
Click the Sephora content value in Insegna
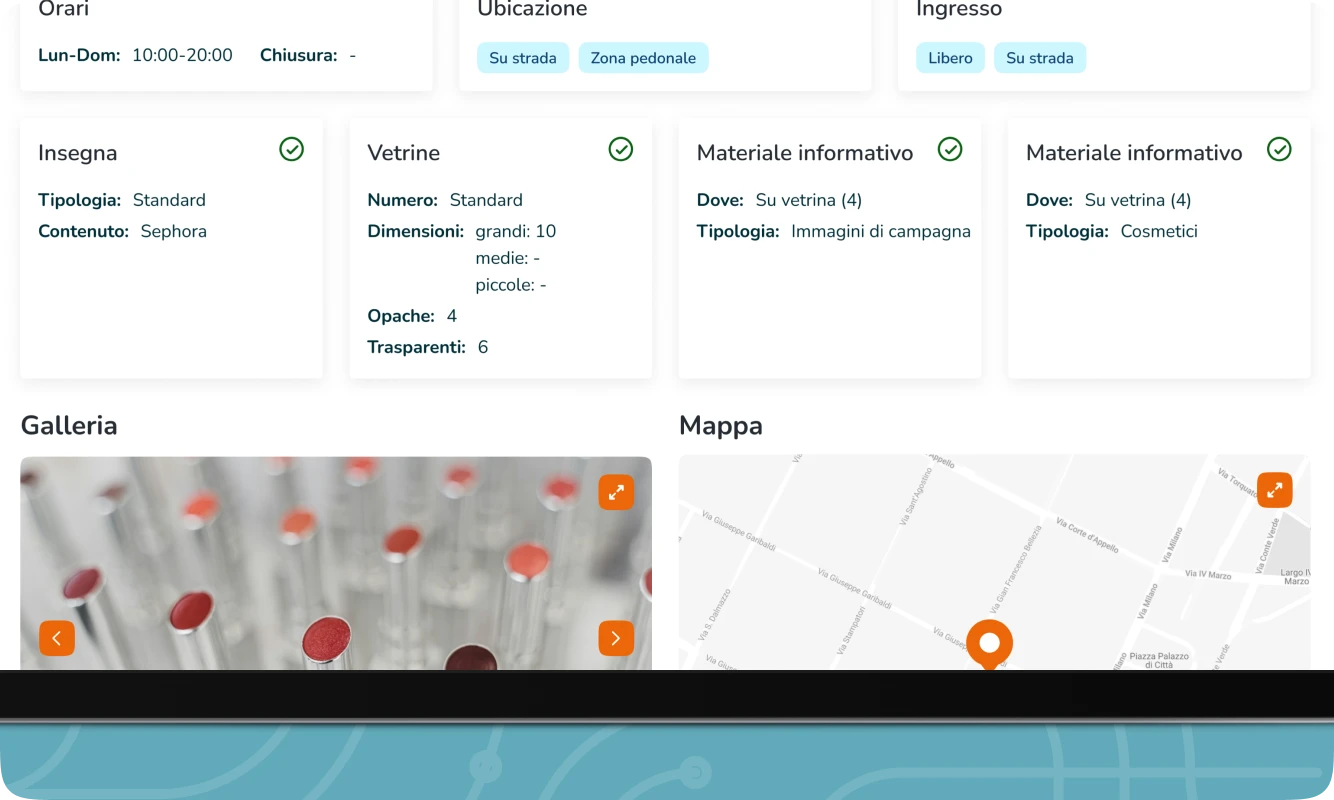pos(173,231)
